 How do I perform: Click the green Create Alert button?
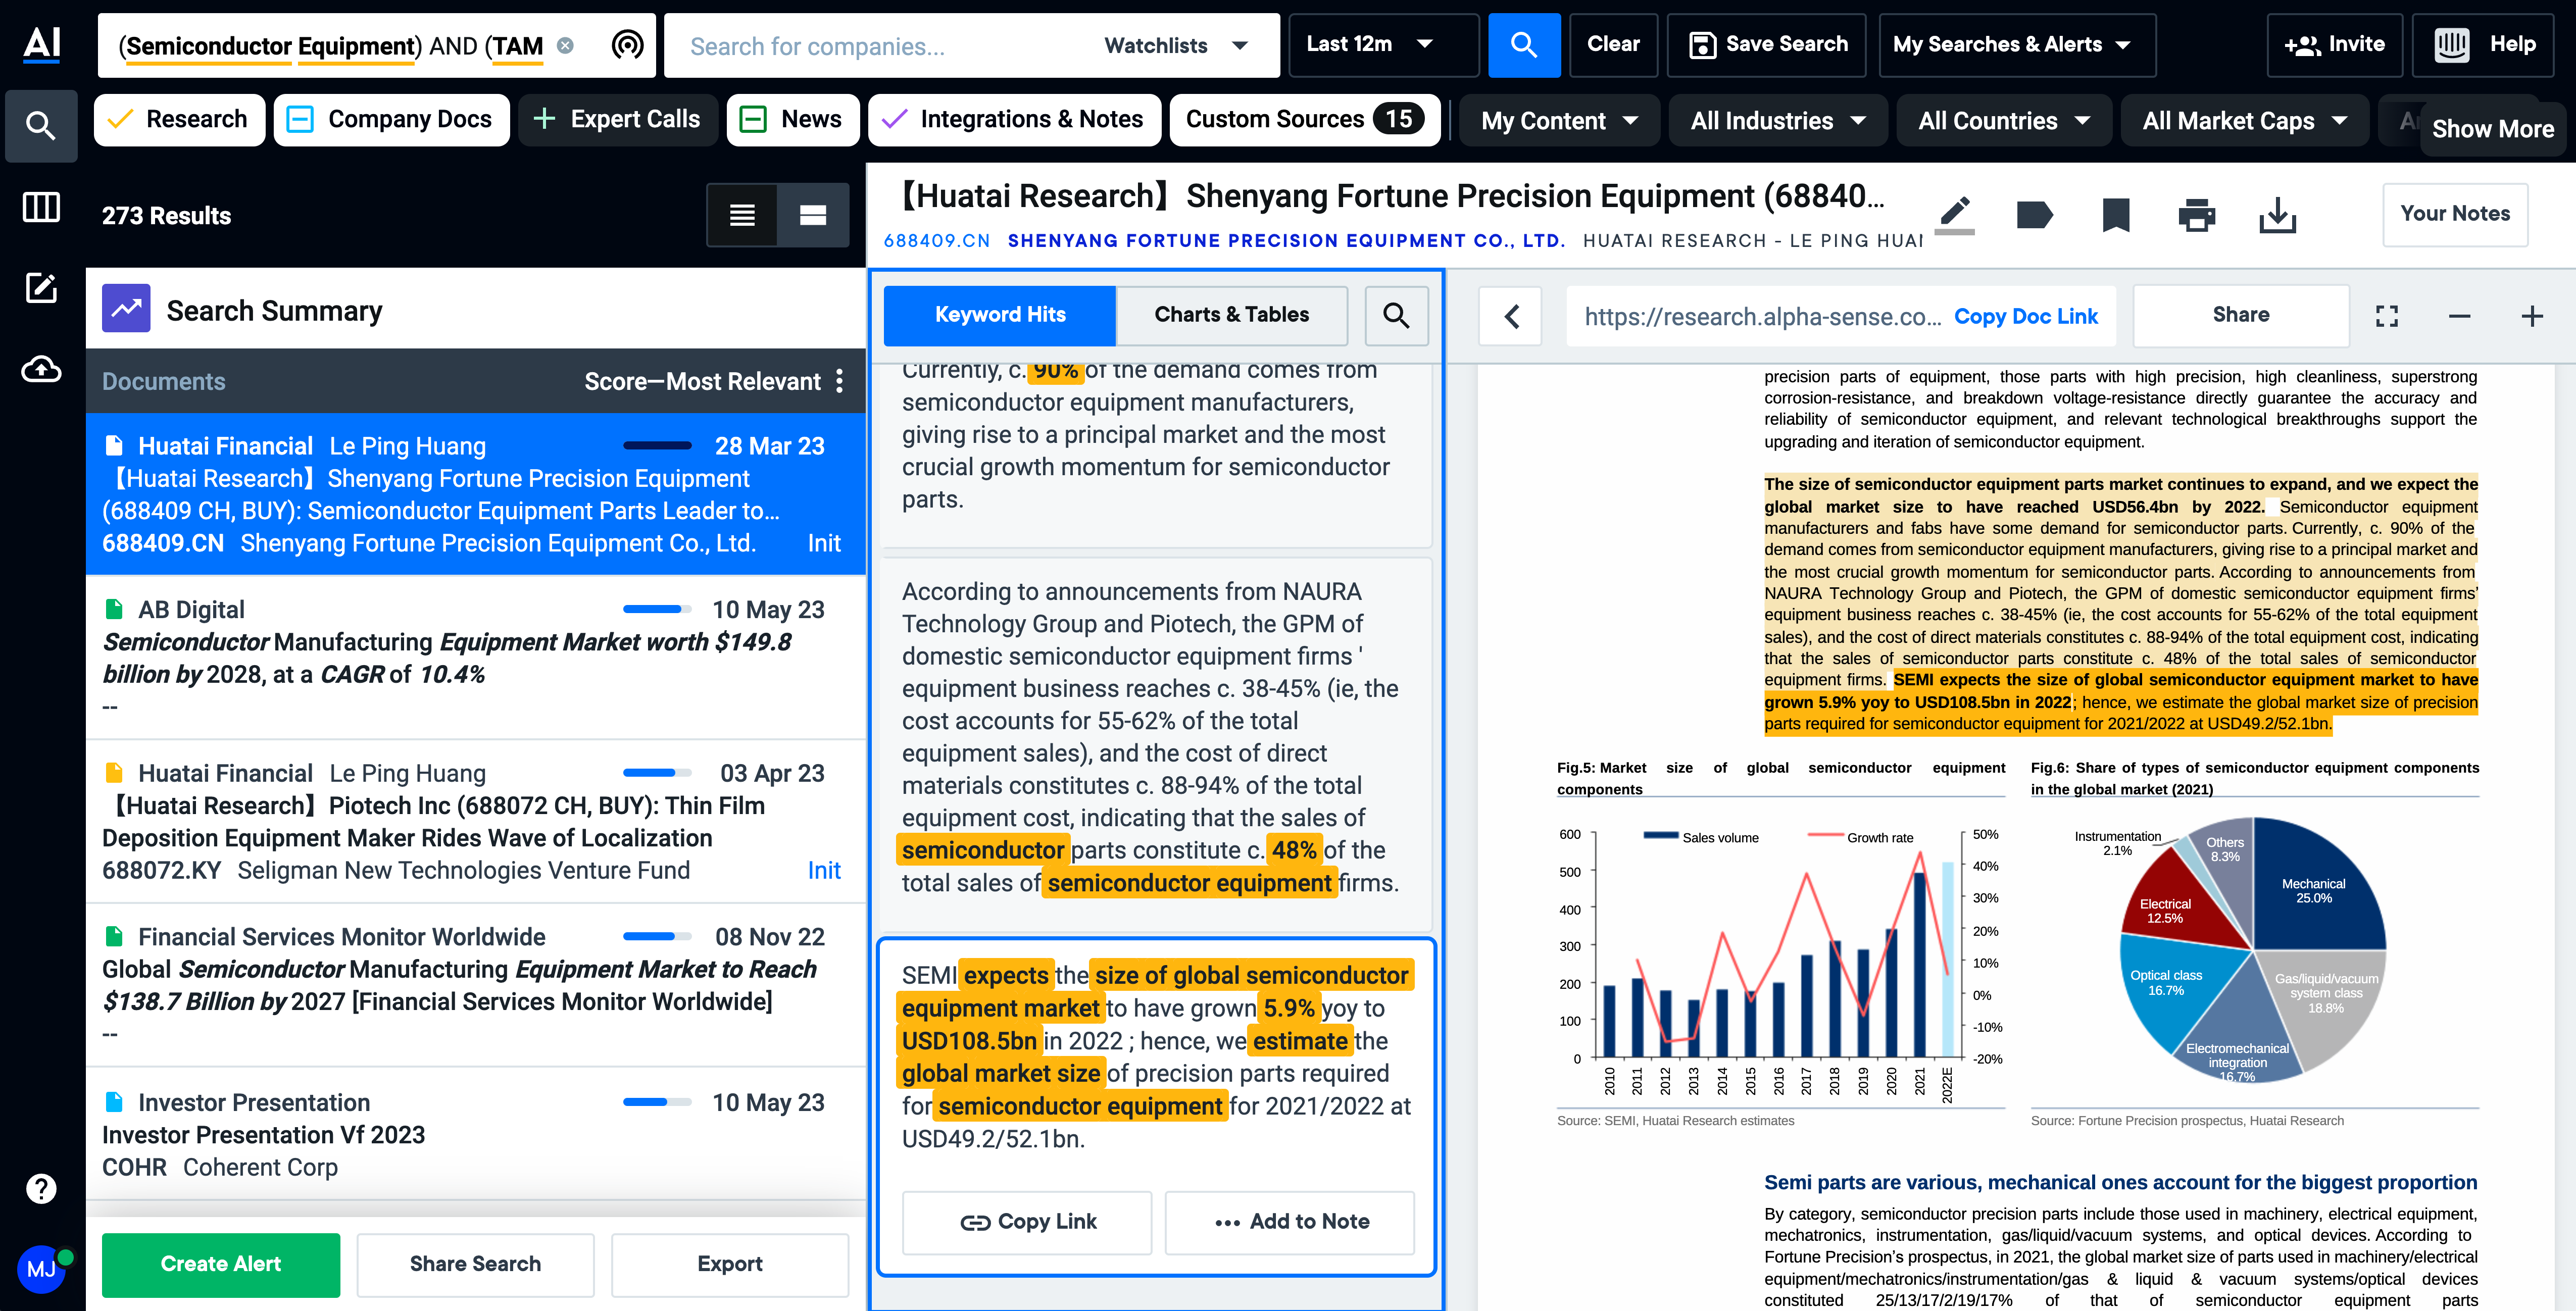point(221,1265)
